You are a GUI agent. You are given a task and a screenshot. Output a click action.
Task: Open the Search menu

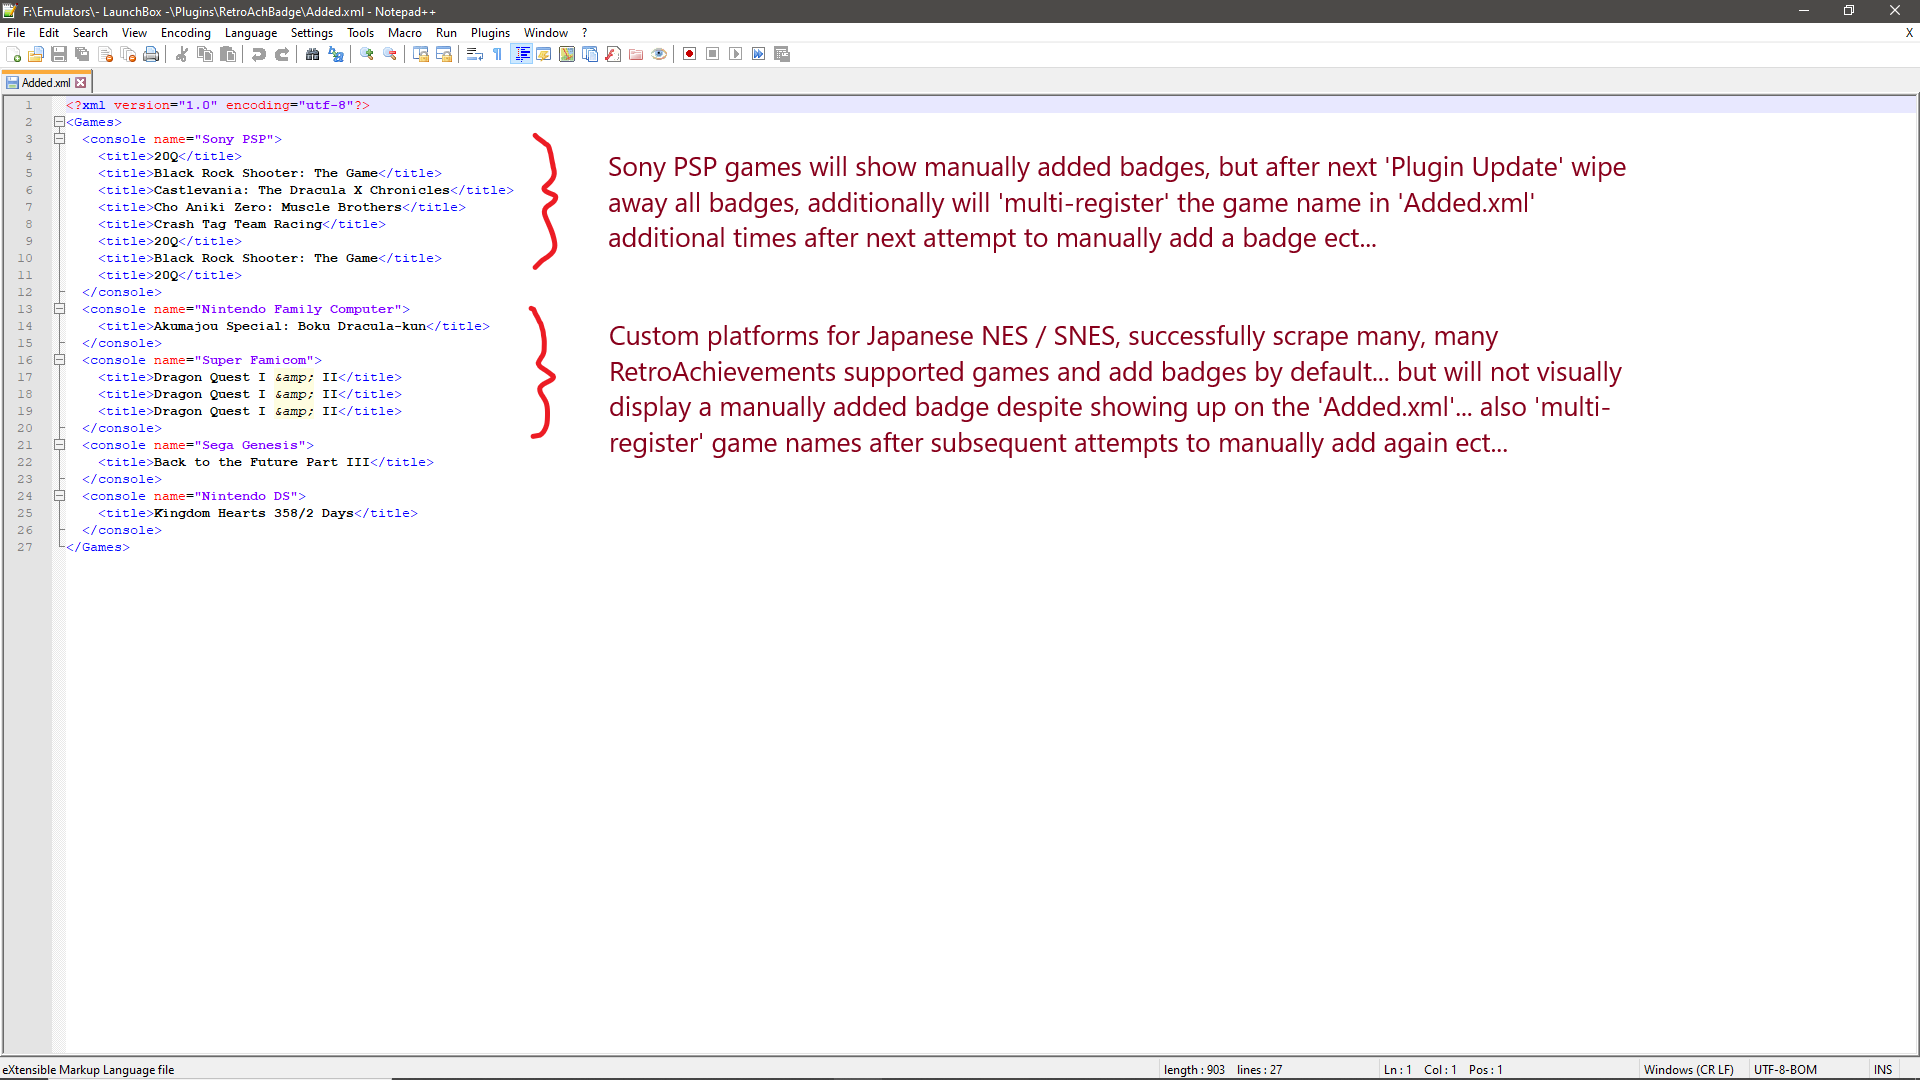[90, 33]
